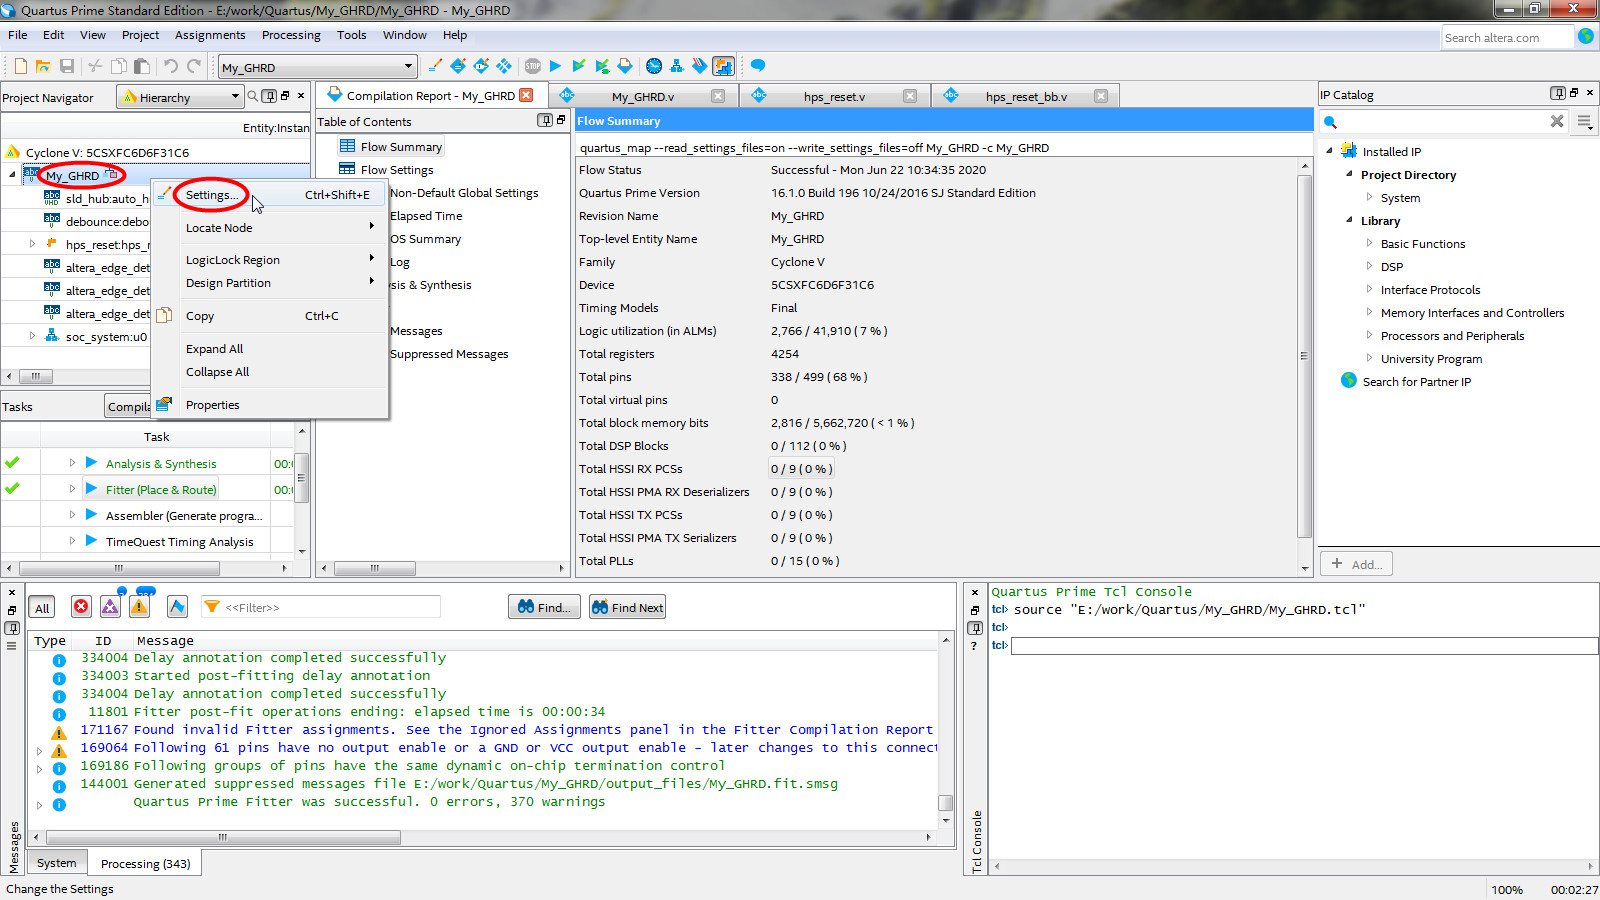The height and width of the screenshot is (900, 1600).
Task: Clear the IP Catalog search with X icon
Action: [1557, 121]
